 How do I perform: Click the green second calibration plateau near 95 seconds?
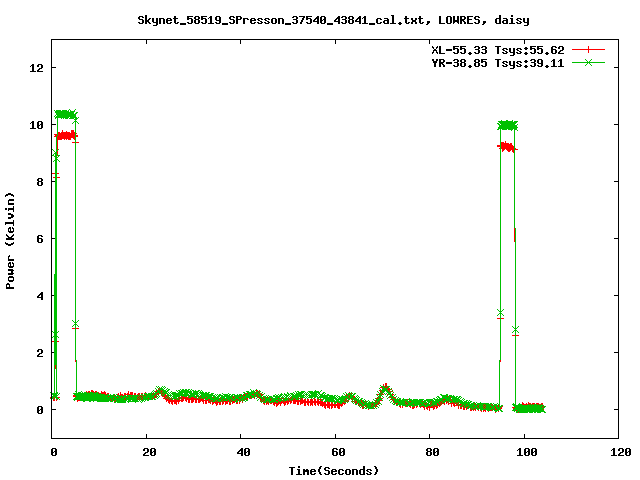pos(508,126)
